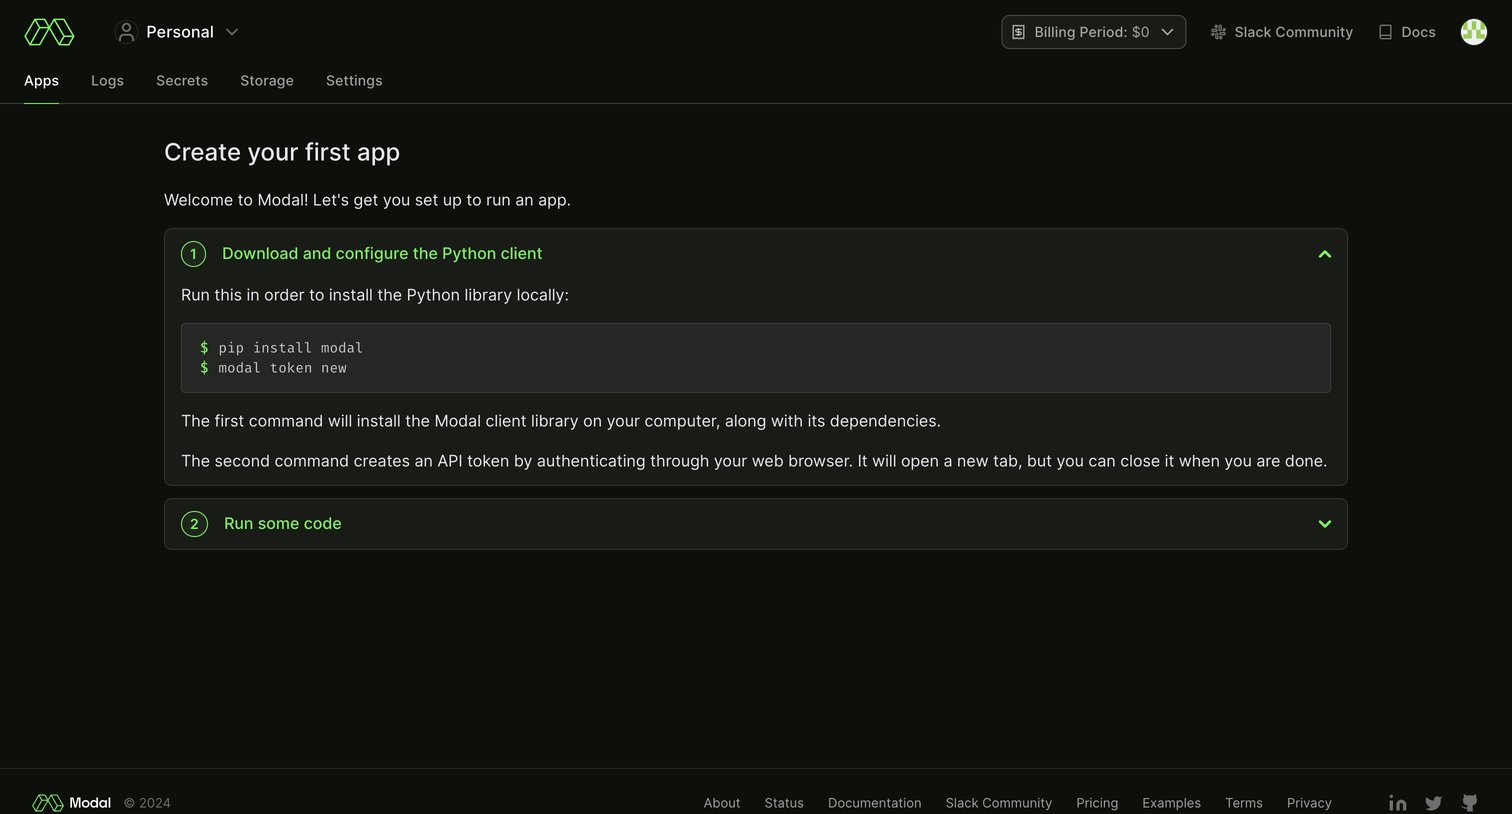Switch to the Secrets tab

(x=182, y=81)
